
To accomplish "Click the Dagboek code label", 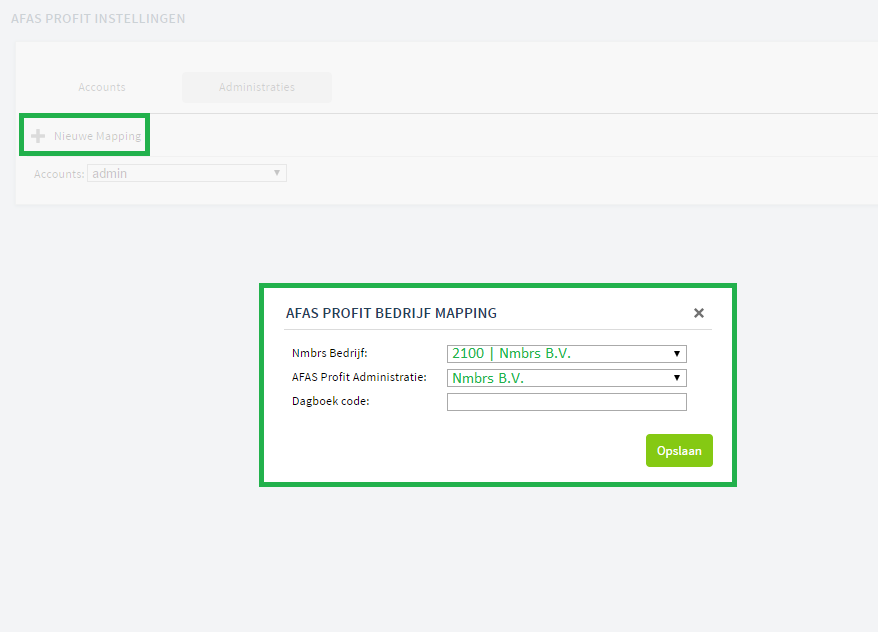I will pyautogui.click(x=330, y=401).
